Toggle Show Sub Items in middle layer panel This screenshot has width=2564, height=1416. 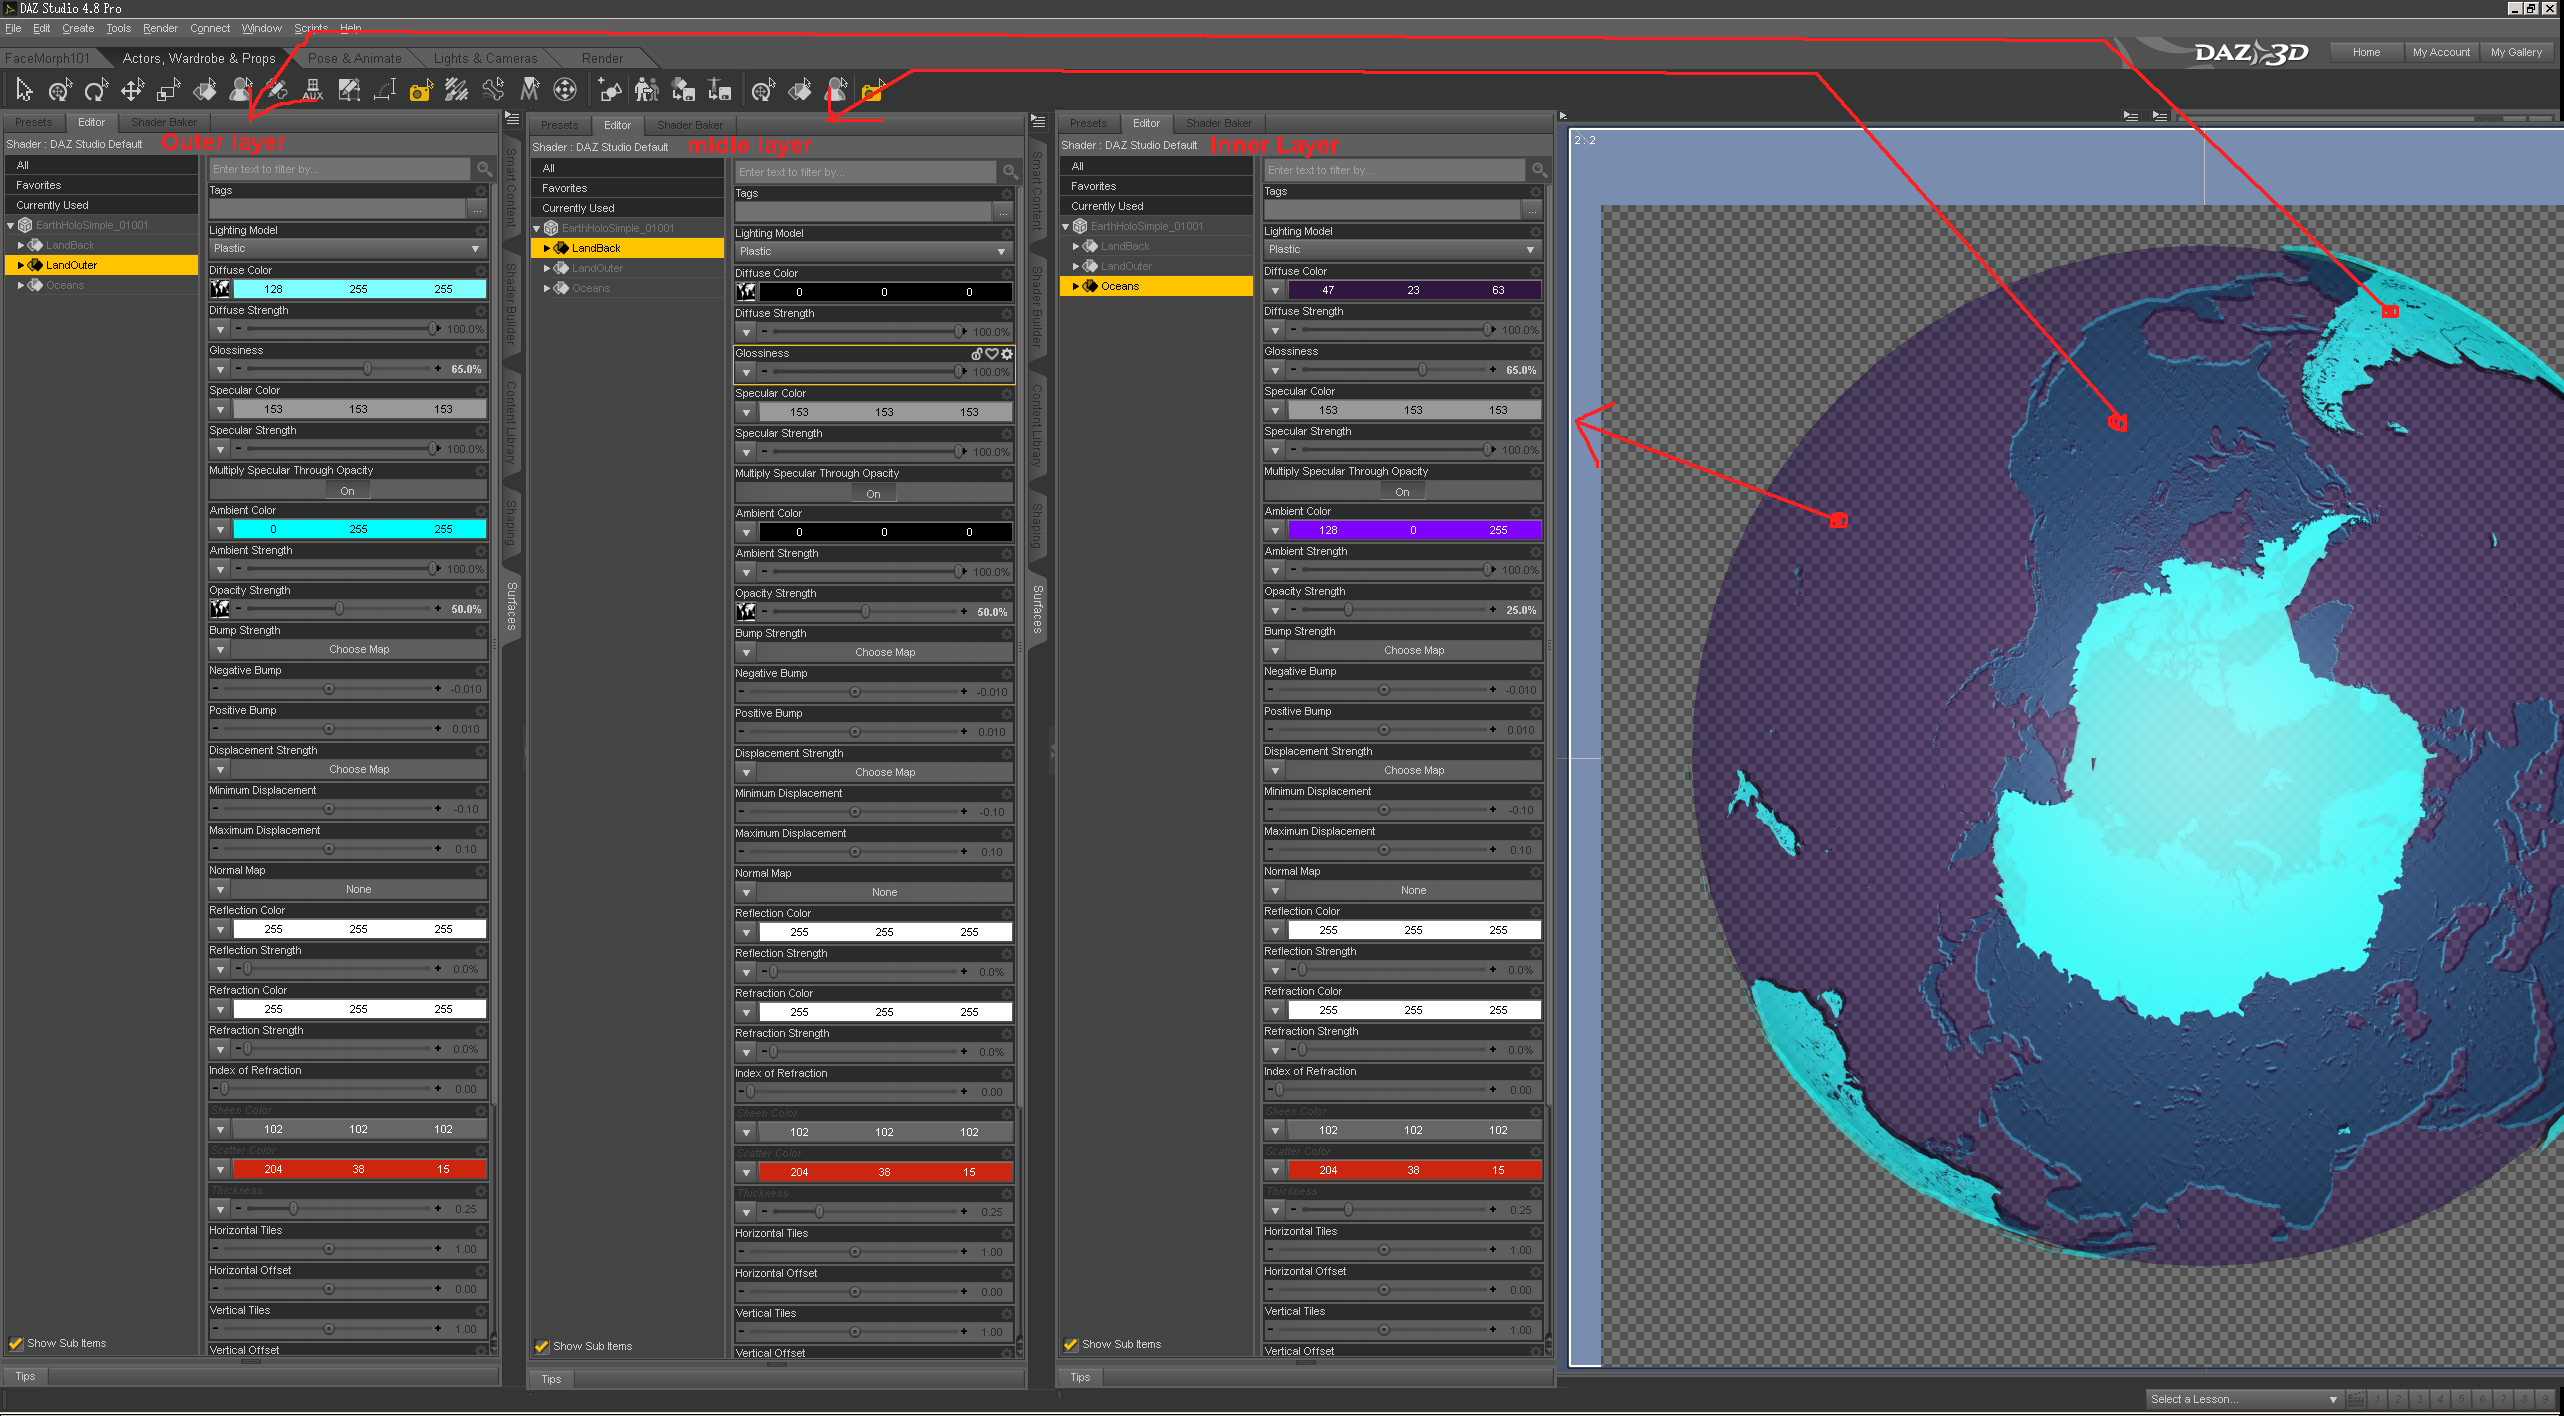(541, 1346)
